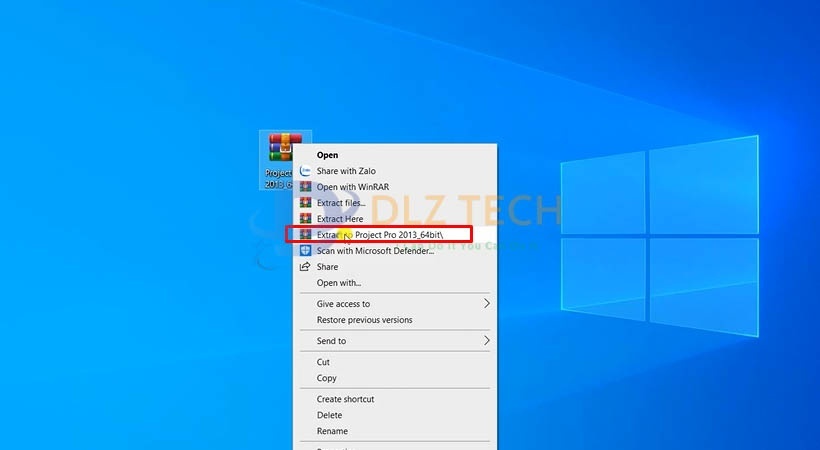Click the Defender shield icon
This screenshot has width=820, height=450.
point(305,251)
